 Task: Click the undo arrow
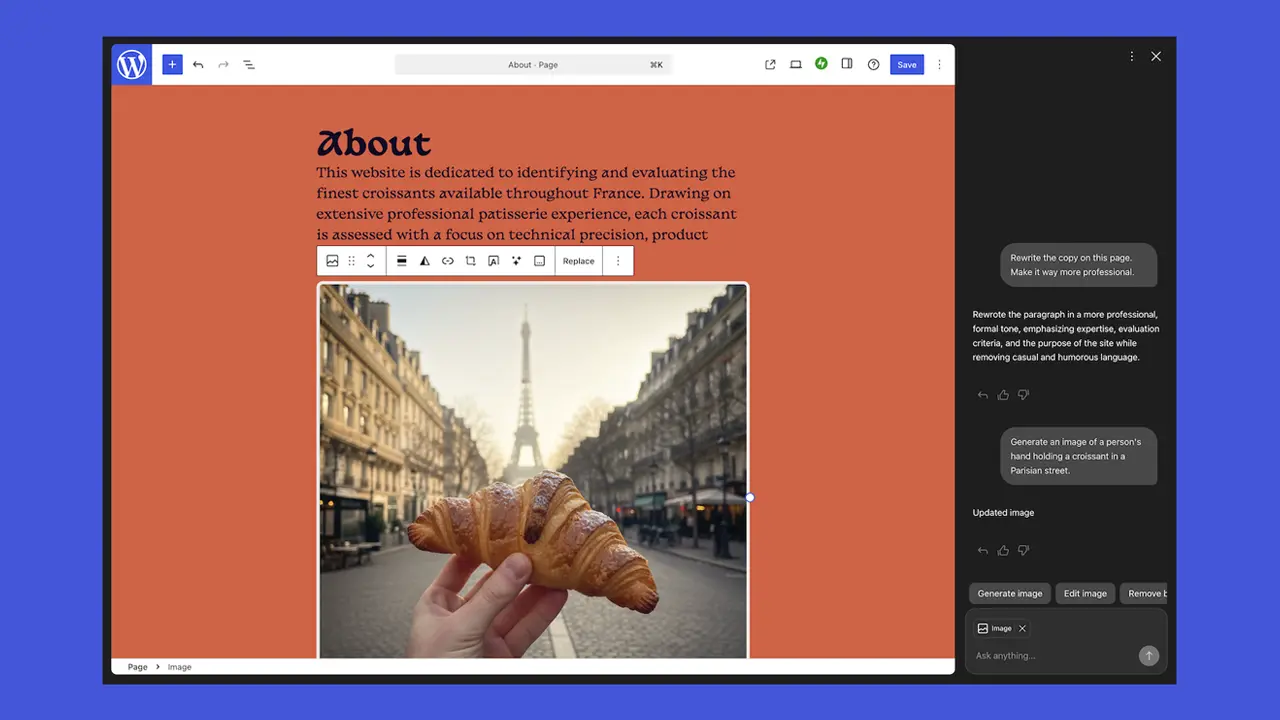(x=198, y=65)
